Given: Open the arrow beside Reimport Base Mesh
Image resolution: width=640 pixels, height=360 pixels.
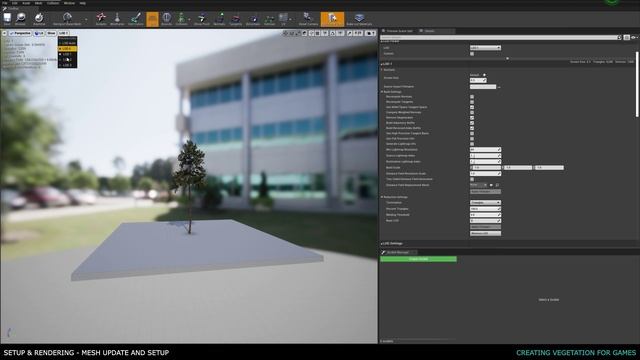Looking at the screenshot, I should pos(86,19).
